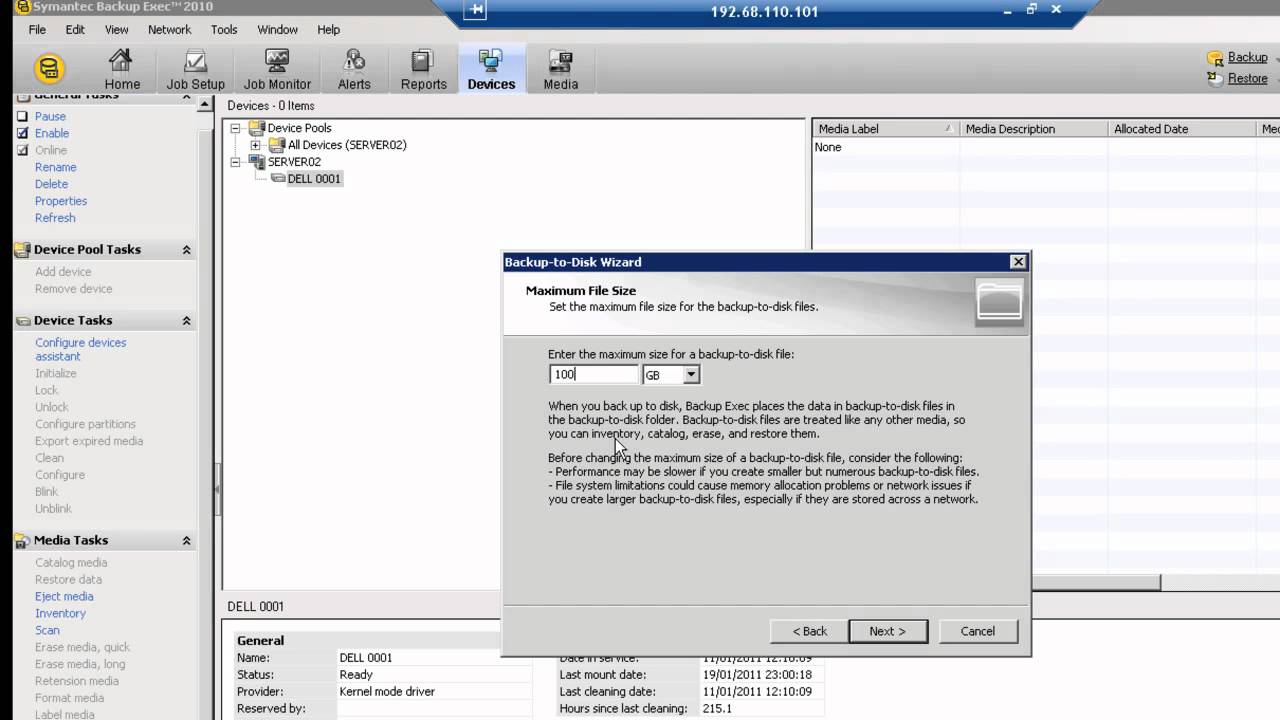The image size is (1280, 720).
Task: Click the media list horizontal scrollbar
Action: (1095, 582)
